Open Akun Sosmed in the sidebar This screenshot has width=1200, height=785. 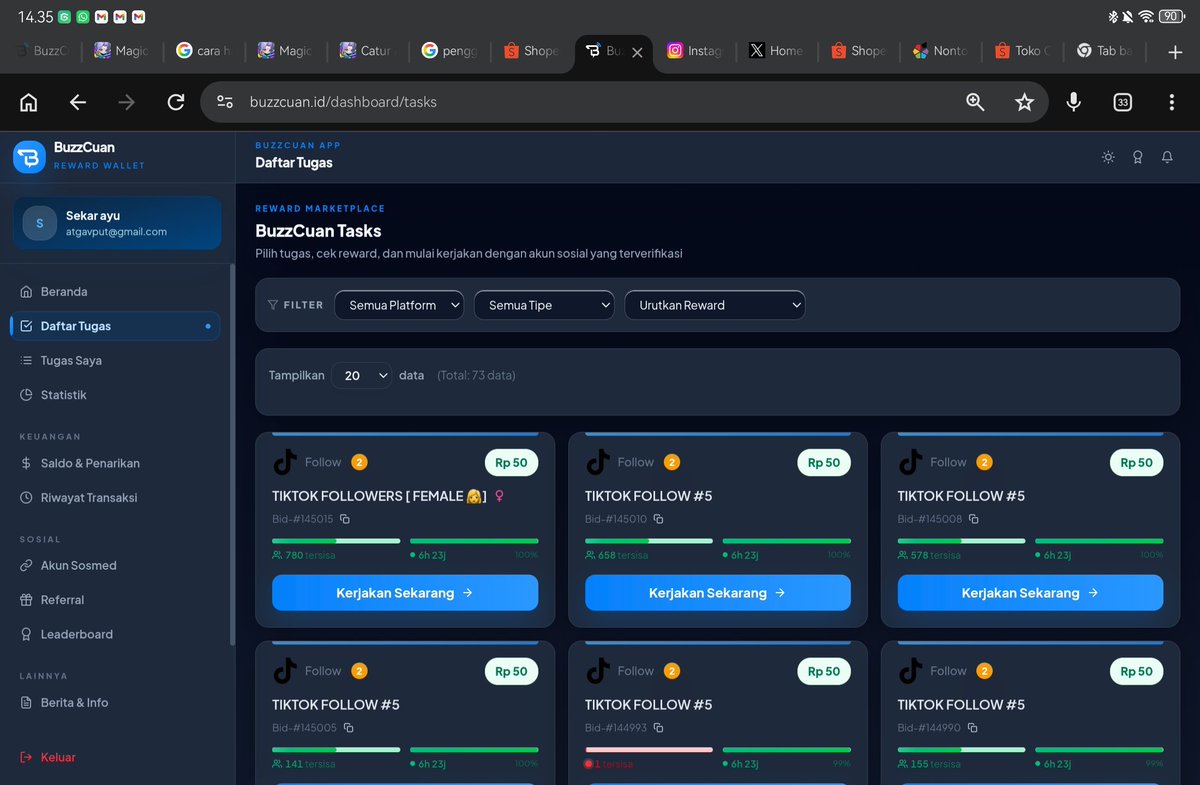click(115, 565)
